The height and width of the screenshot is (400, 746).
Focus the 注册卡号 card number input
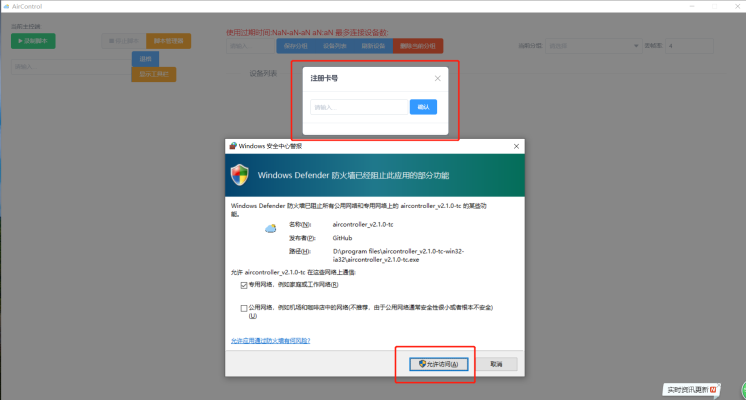click(x=360, y=107)
